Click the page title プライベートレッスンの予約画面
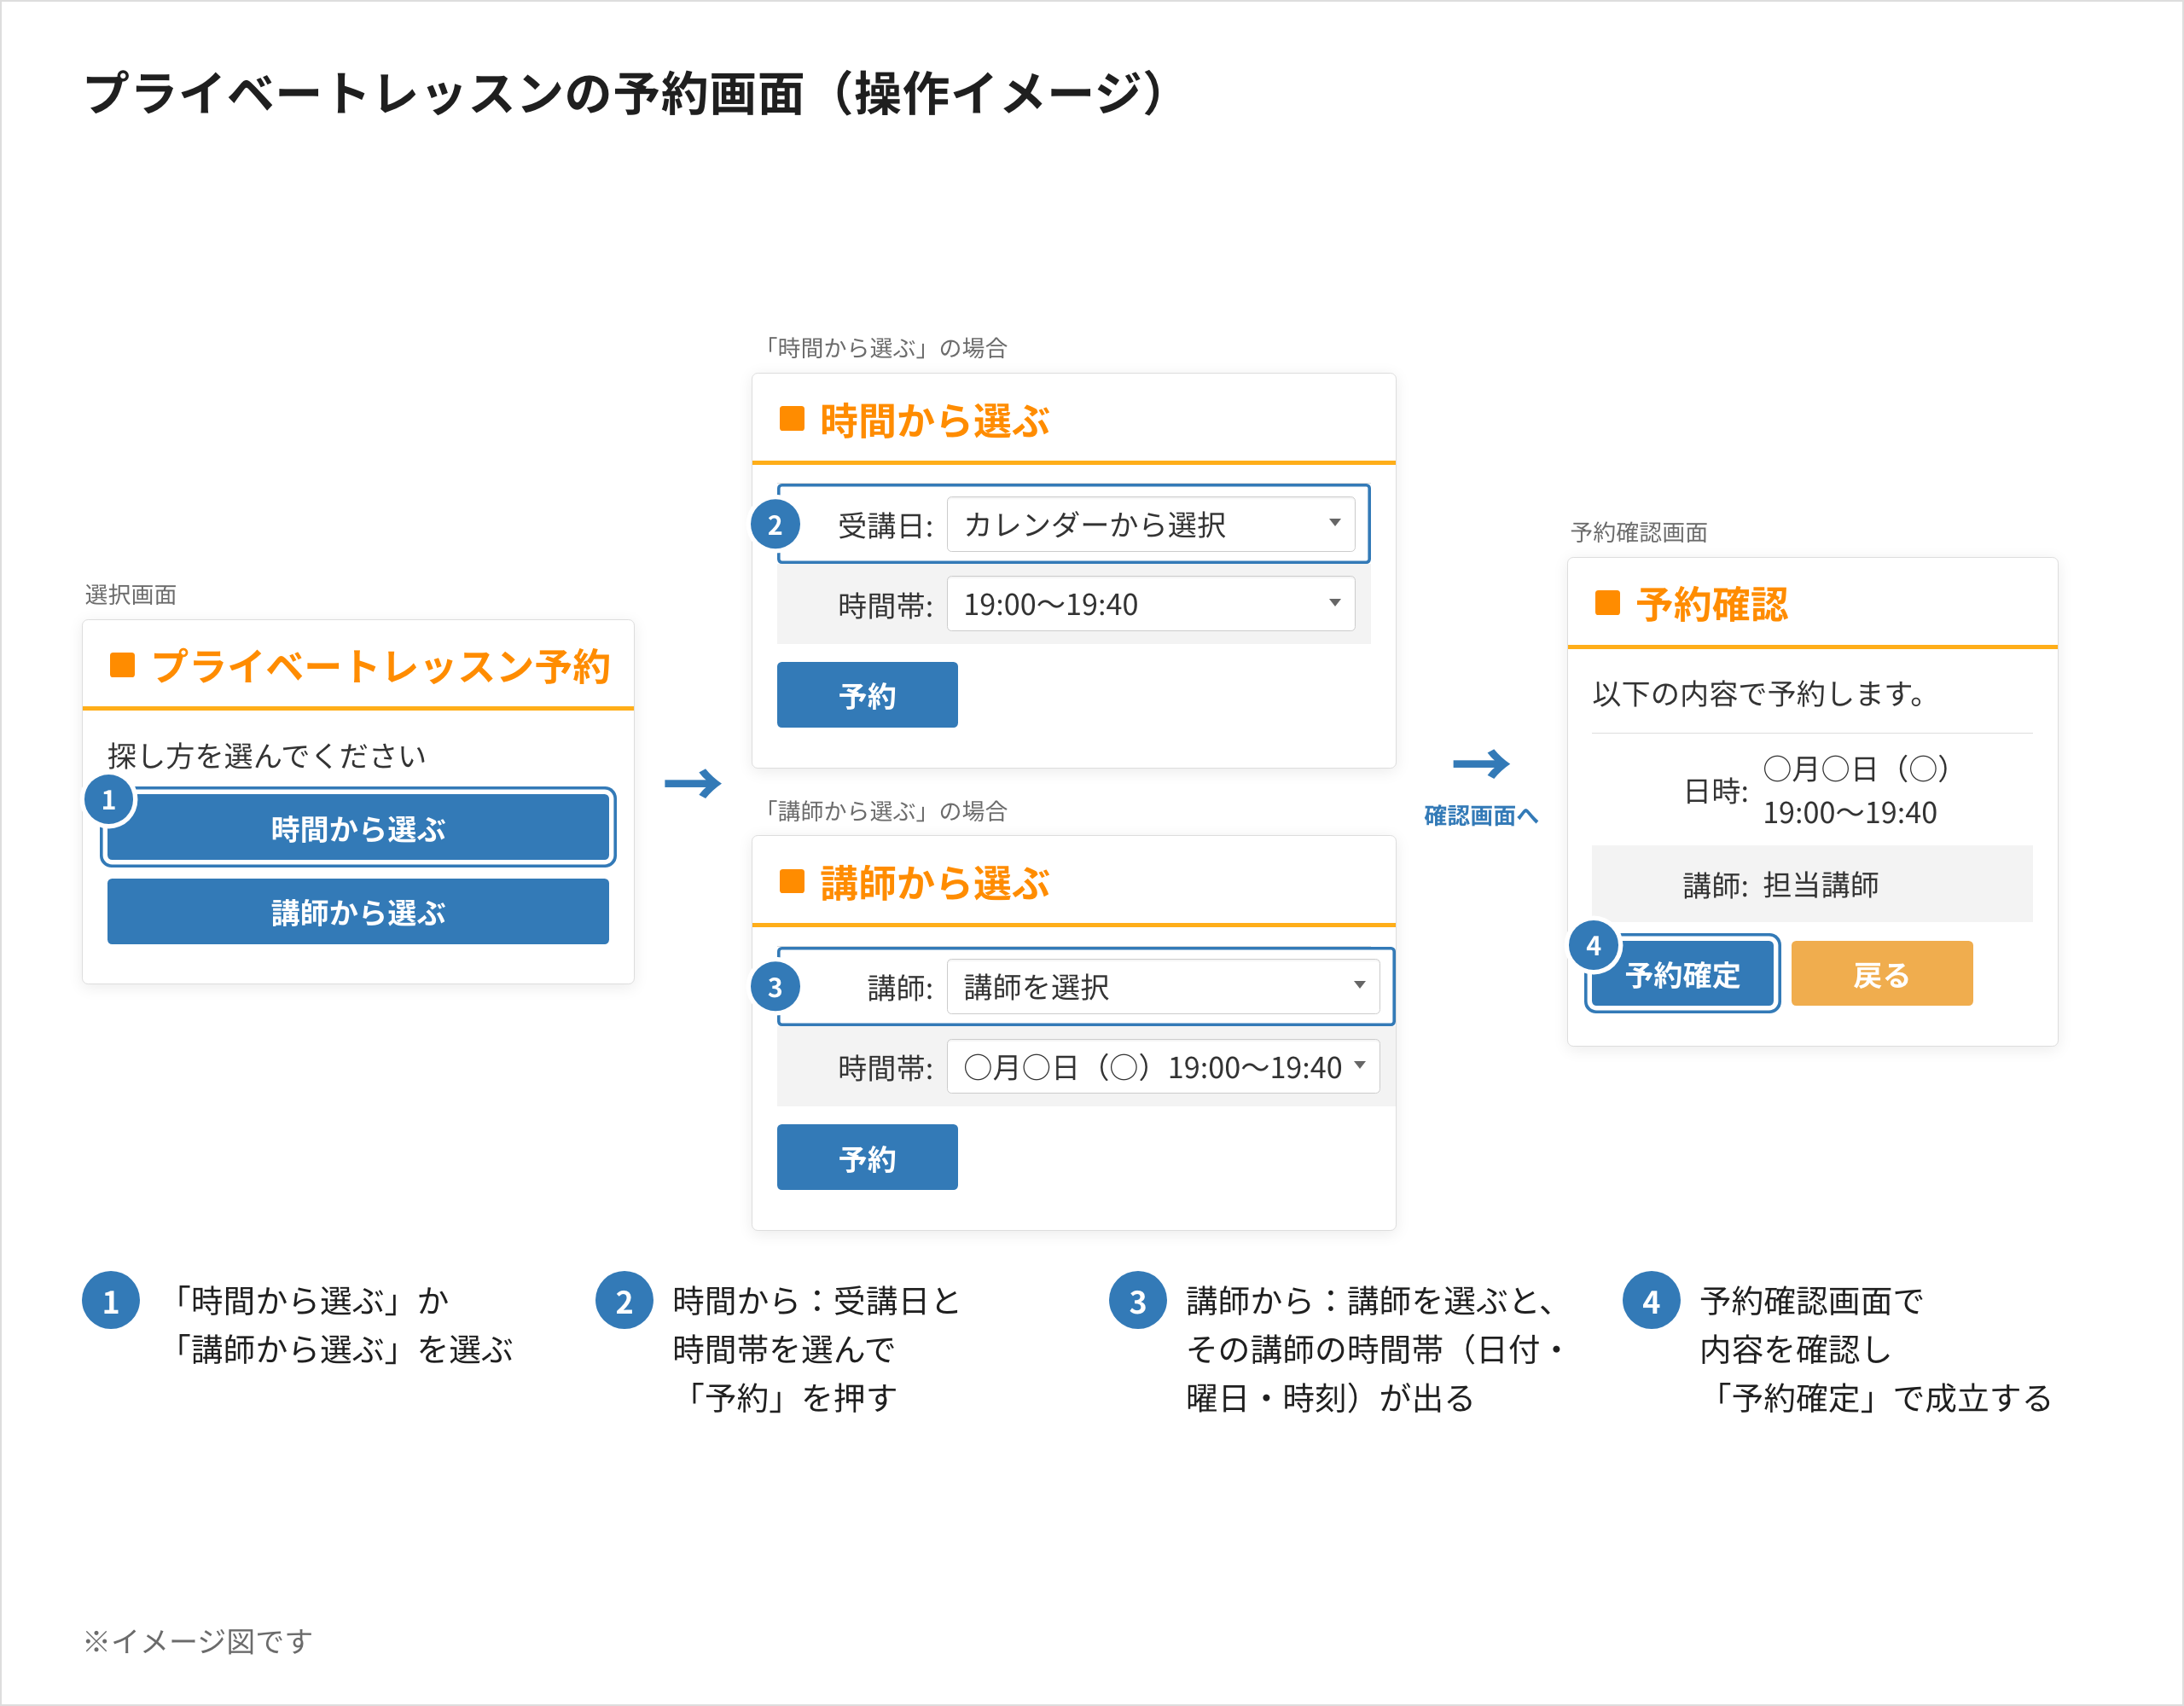This screenshot has height=1706, width=2184. click(x=444, y=93)
